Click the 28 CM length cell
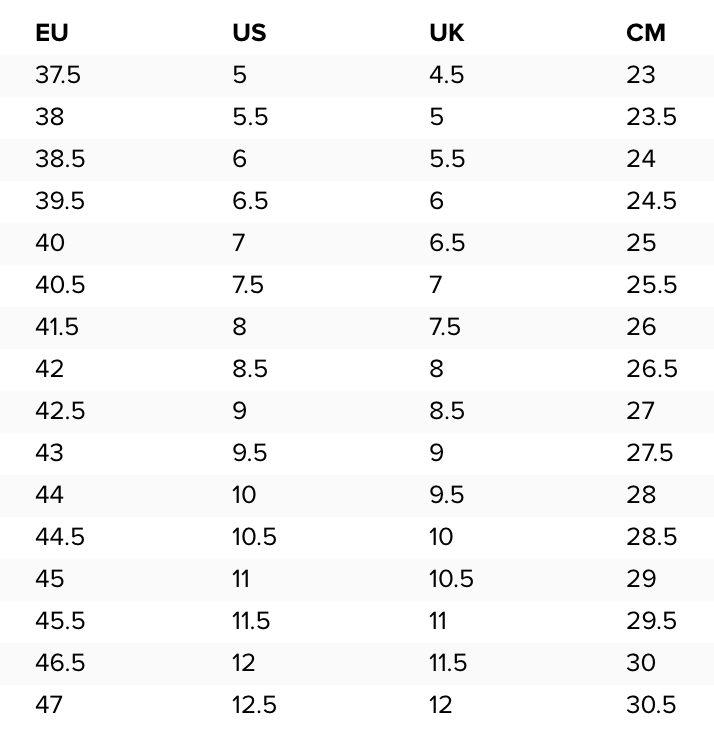Image resolution: width=714 pixels, height=739 pixels. [x=642, y=495]
